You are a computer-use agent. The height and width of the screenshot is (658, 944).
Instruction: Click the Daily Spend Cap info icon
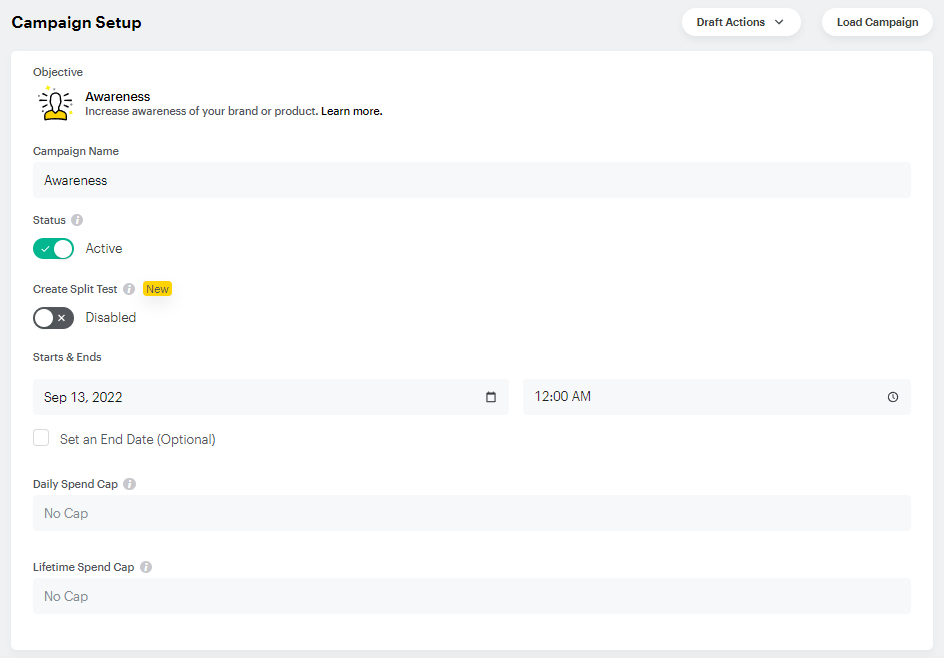click(x=129, y=484)
